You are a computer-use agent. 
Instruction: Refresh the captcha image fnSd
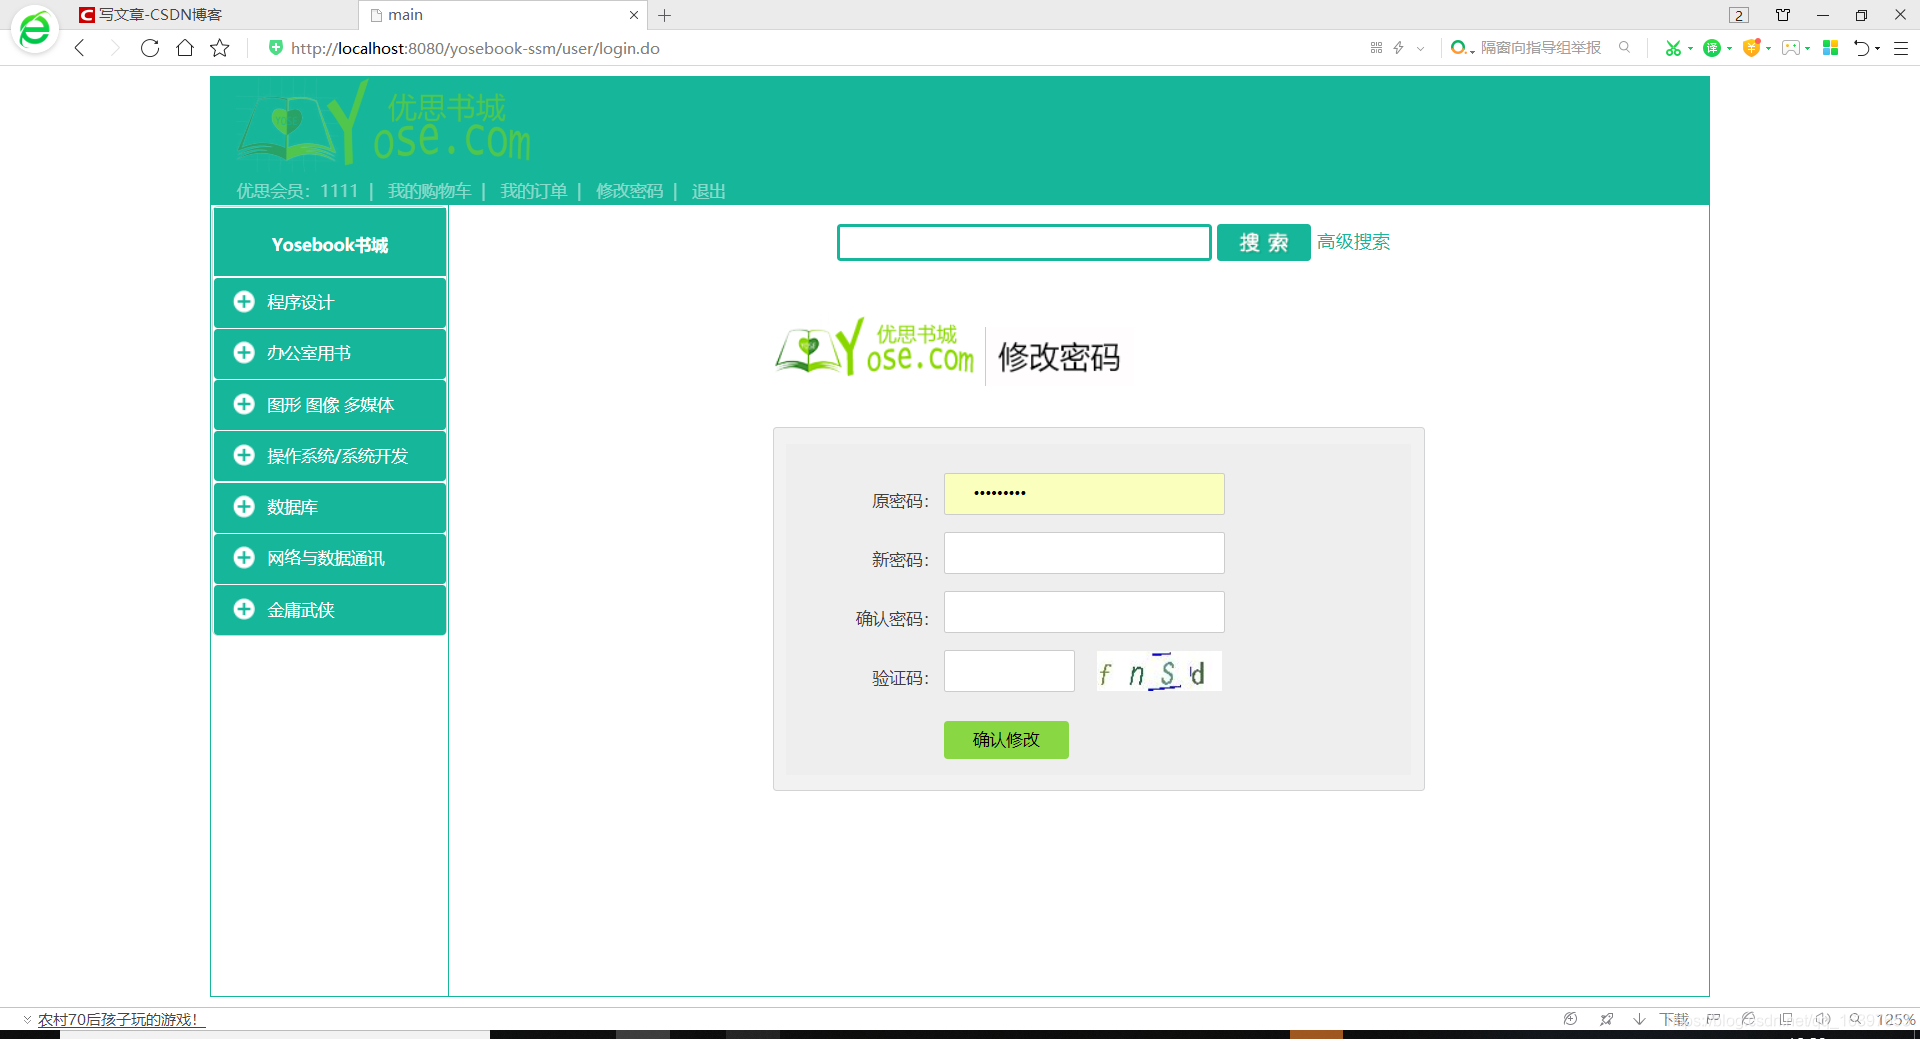coord(1159,671)
